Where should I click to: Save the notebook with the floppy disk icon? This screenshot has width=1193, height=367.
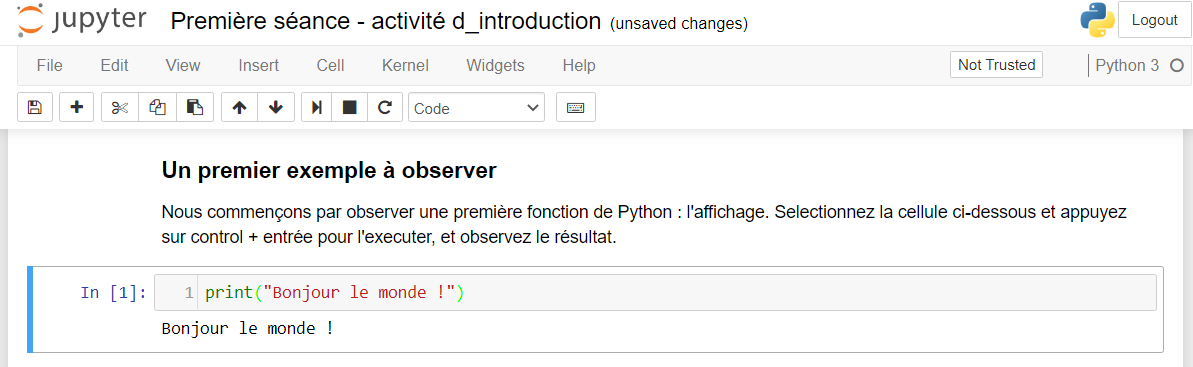[x=35, y=107]
